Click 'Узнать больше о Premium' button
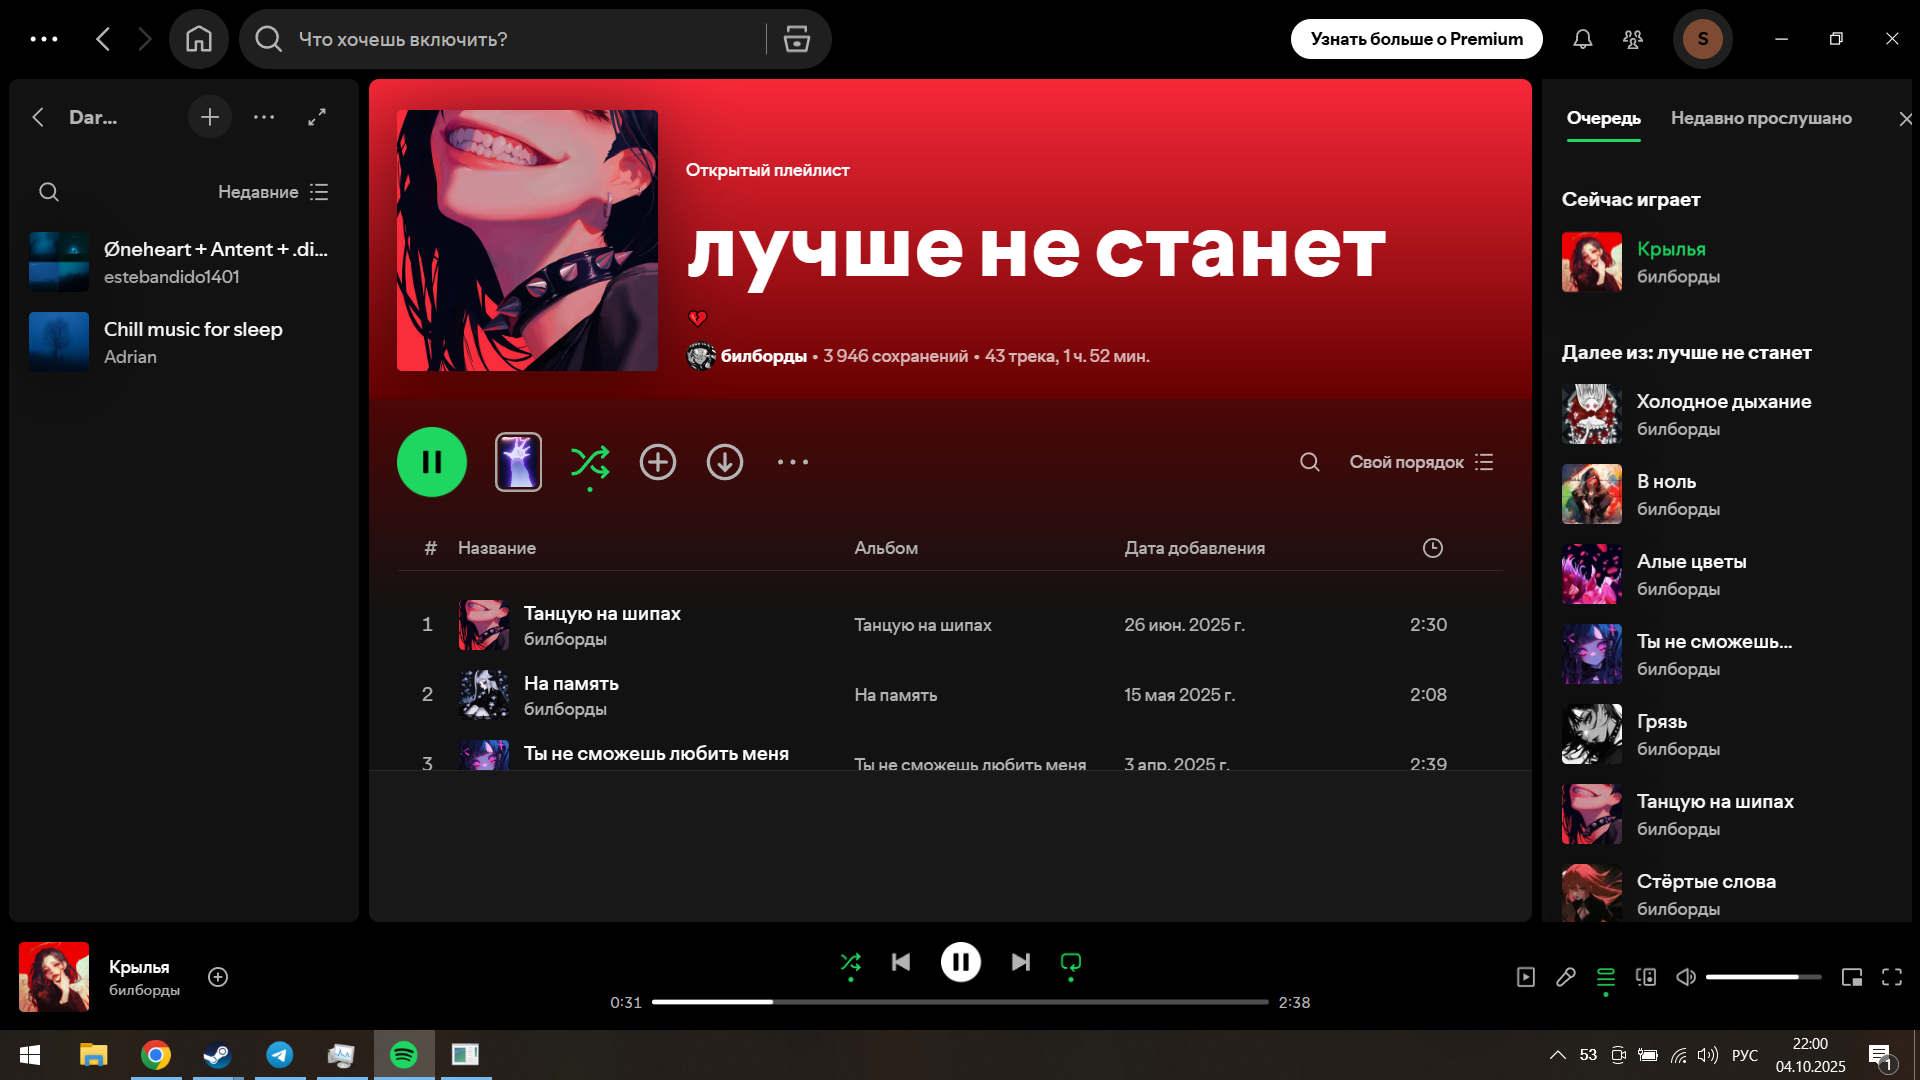Screen dimensions: 1920x1080 coord(1416,39)
